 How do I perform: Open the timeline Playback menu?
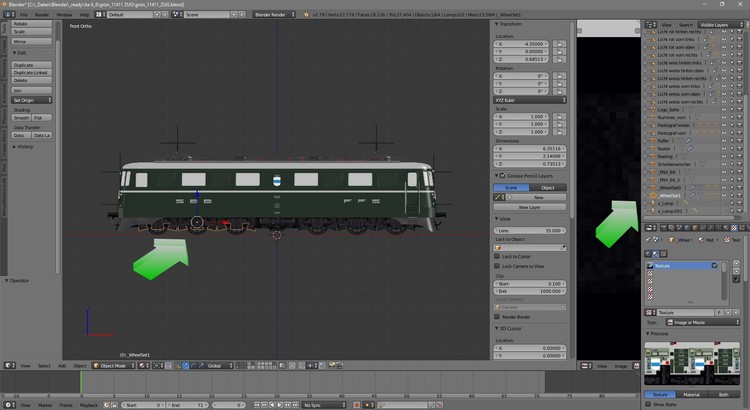88,405
